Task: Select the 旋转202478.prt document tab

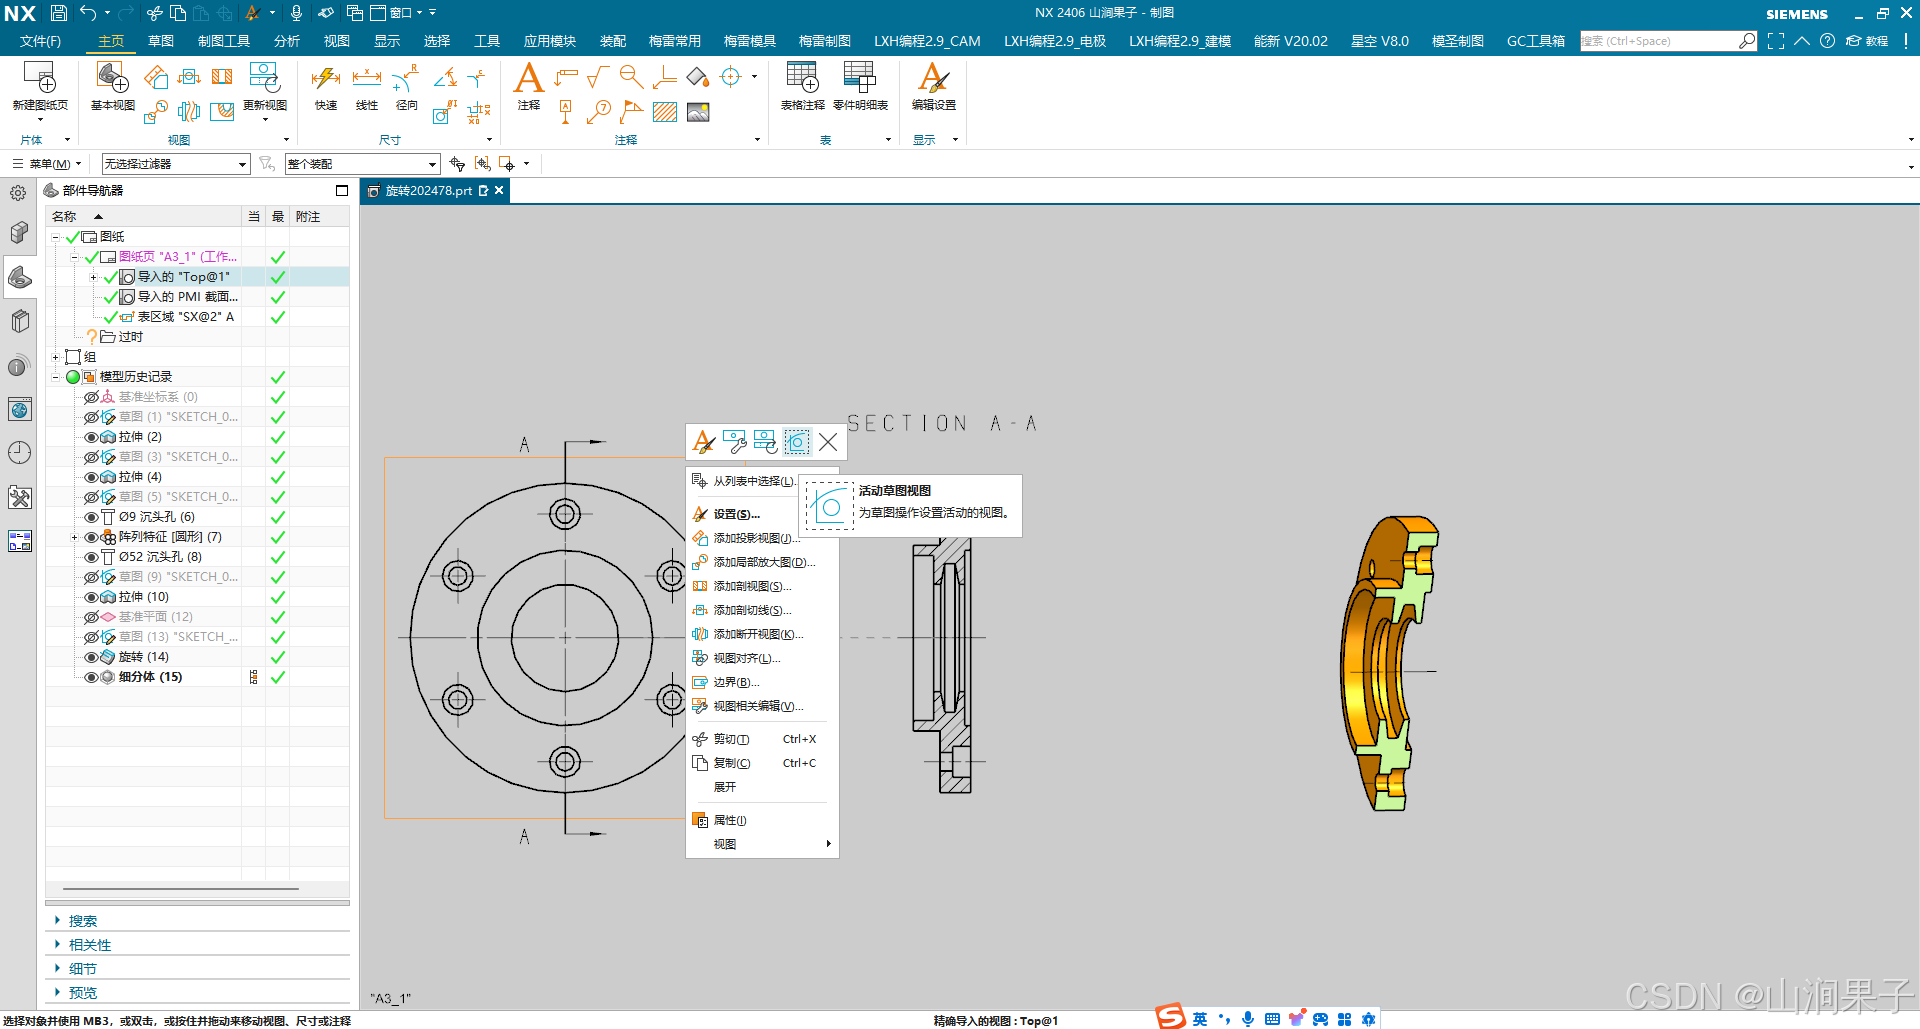Action: coord(428,191)
